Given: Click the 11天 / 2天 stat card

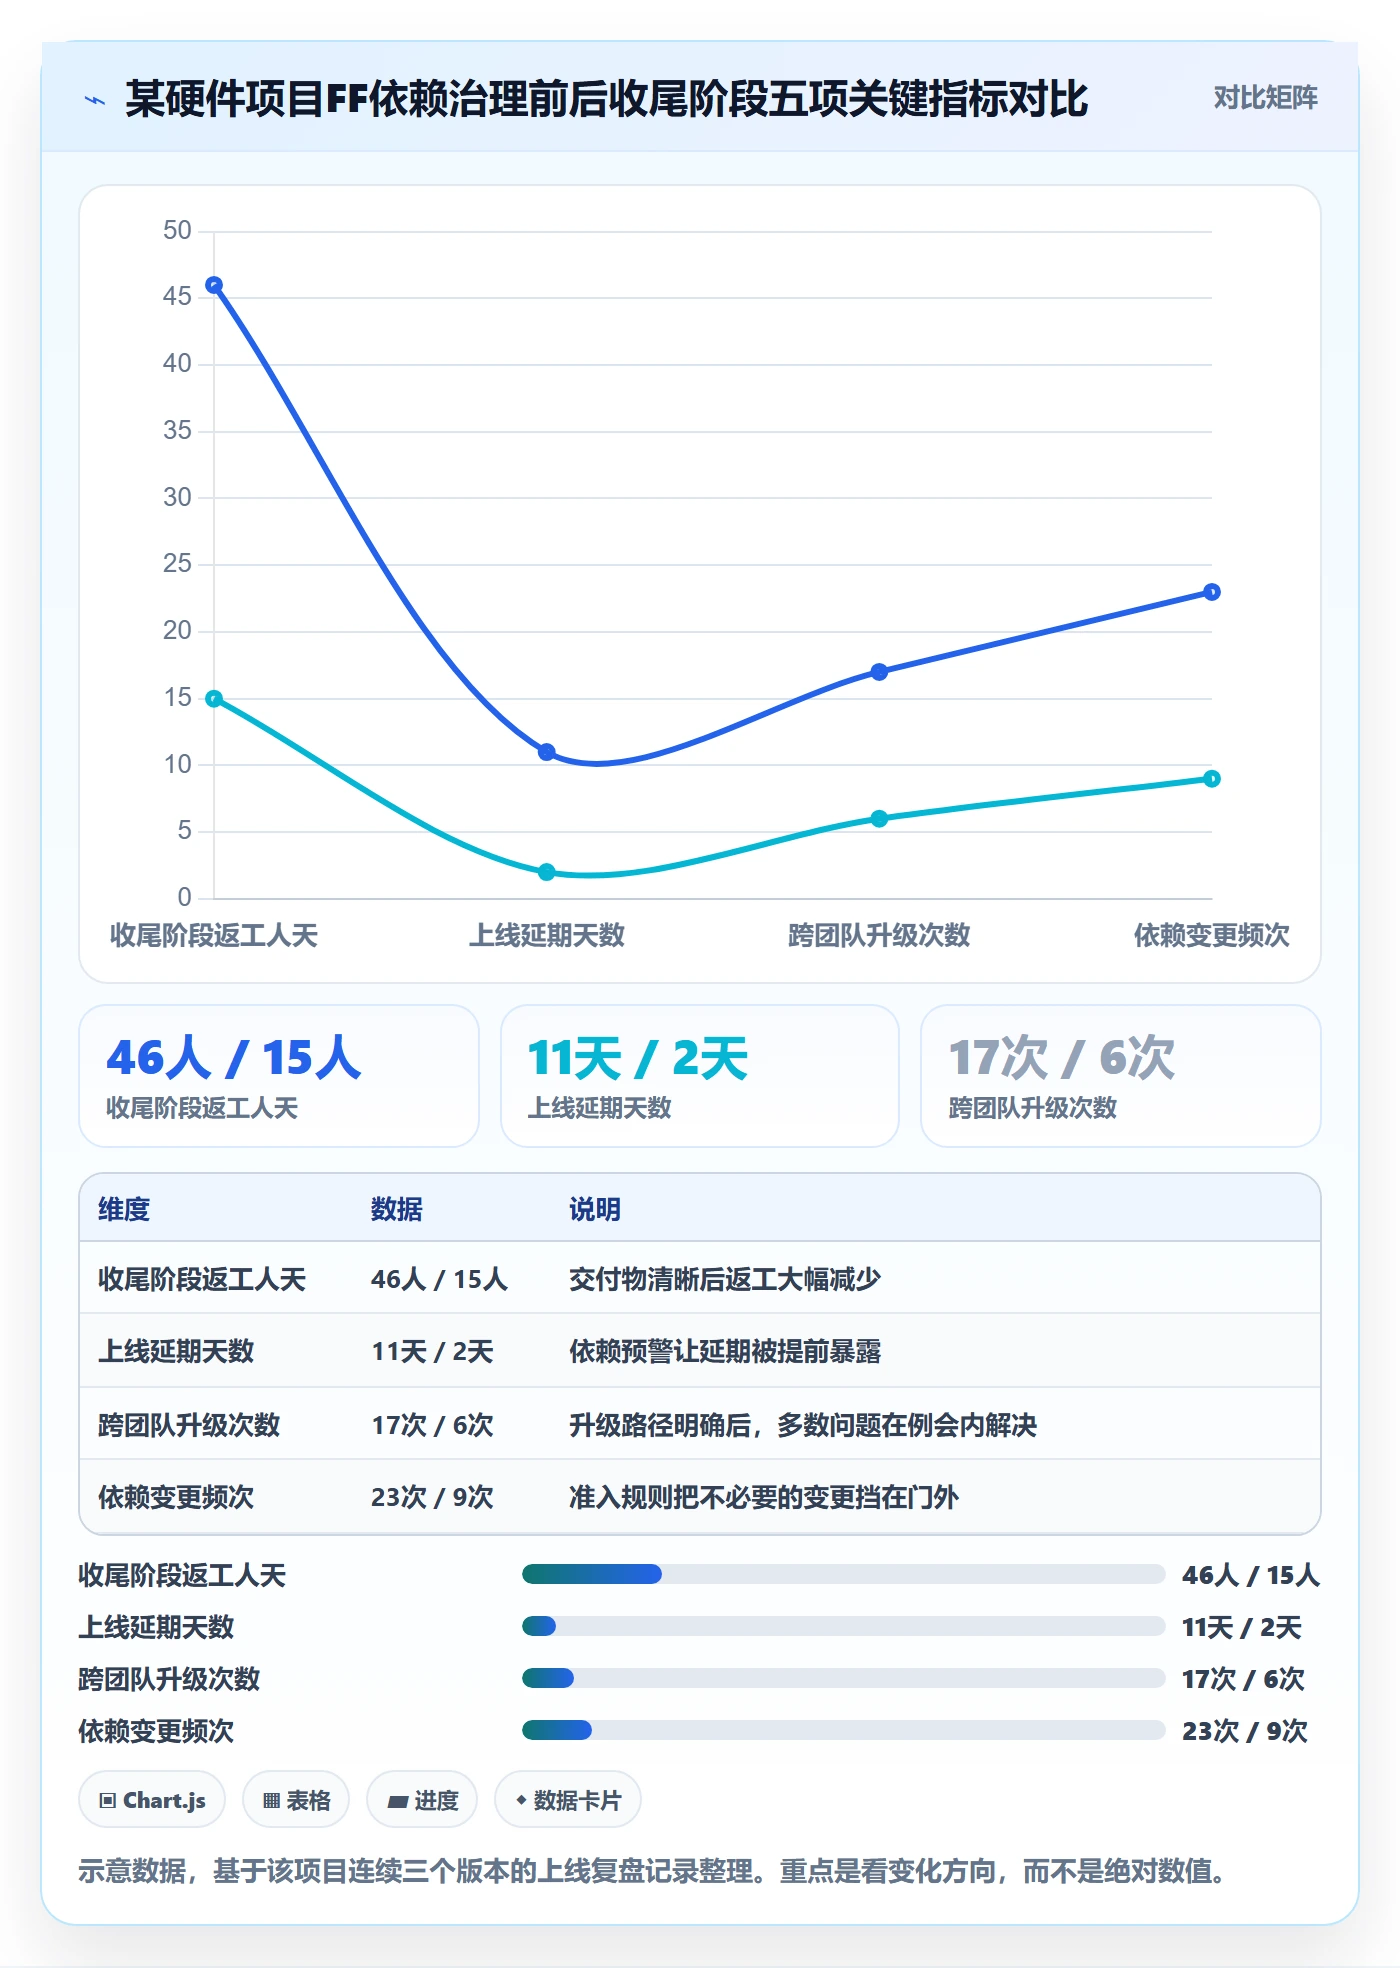Looking at the screenshot, I should (x=700, y=1076).
